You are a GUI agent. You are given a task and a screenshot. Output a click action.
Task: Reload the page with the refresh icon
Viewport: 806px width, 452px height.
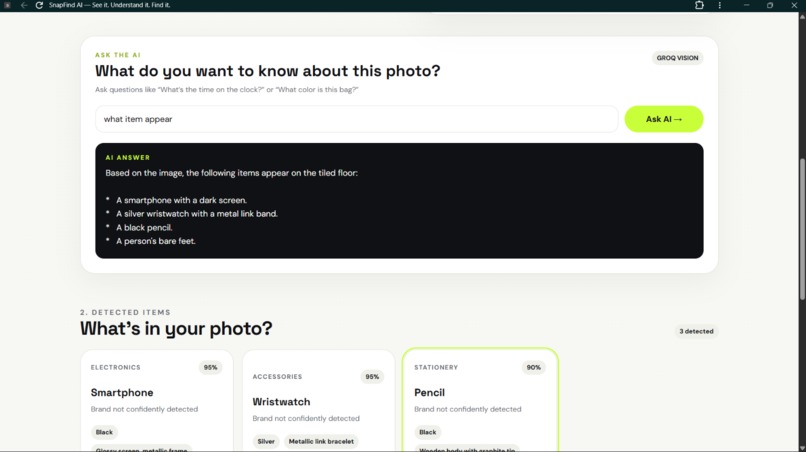click(x=39, y=5)
